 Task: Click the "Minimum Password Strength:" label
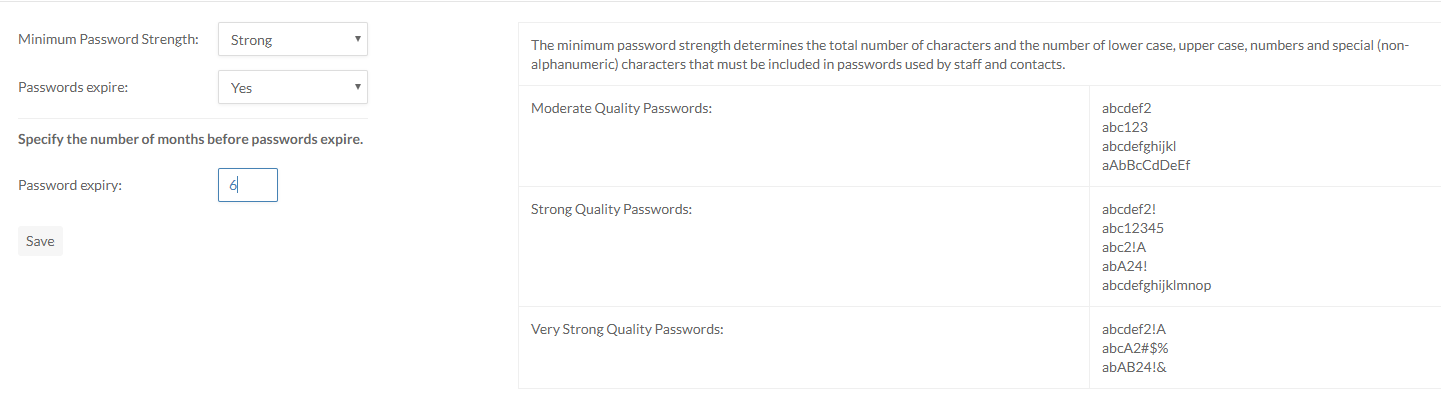pos(108,40)
